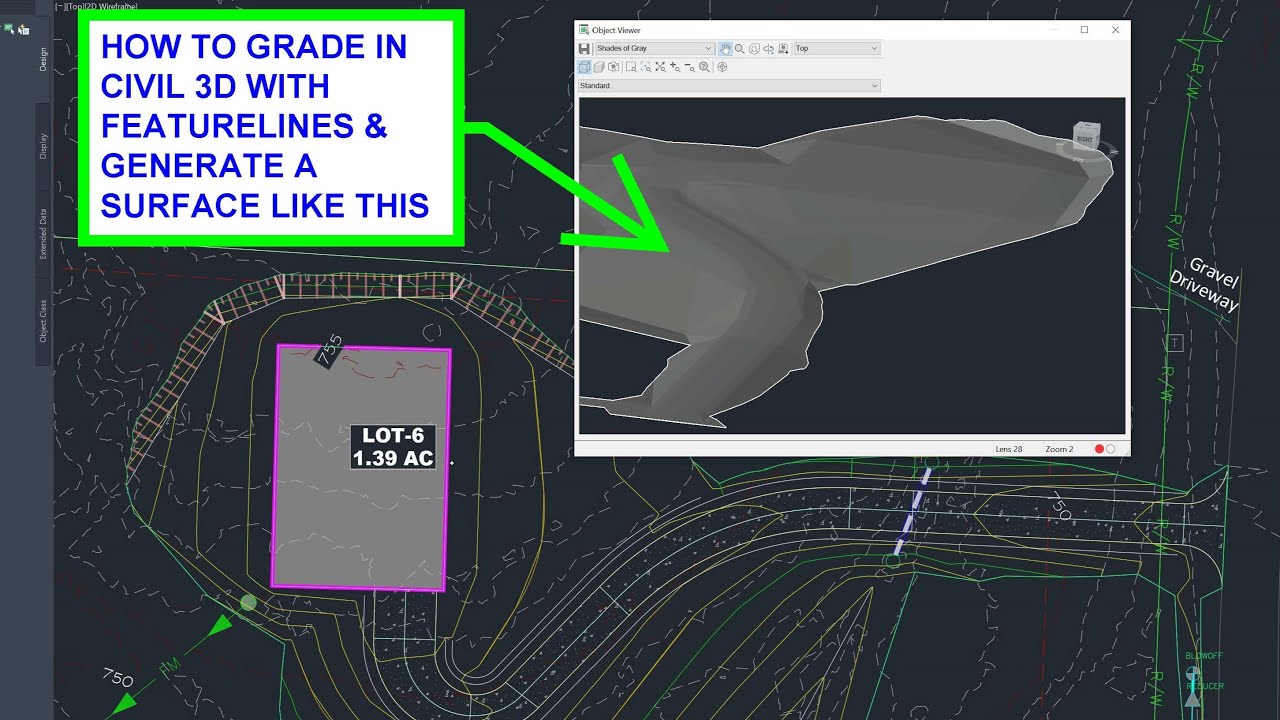Toggle perspective projection shaded box icon
Viewport: 1280px width, 720px height.
(x=599, y=67)
